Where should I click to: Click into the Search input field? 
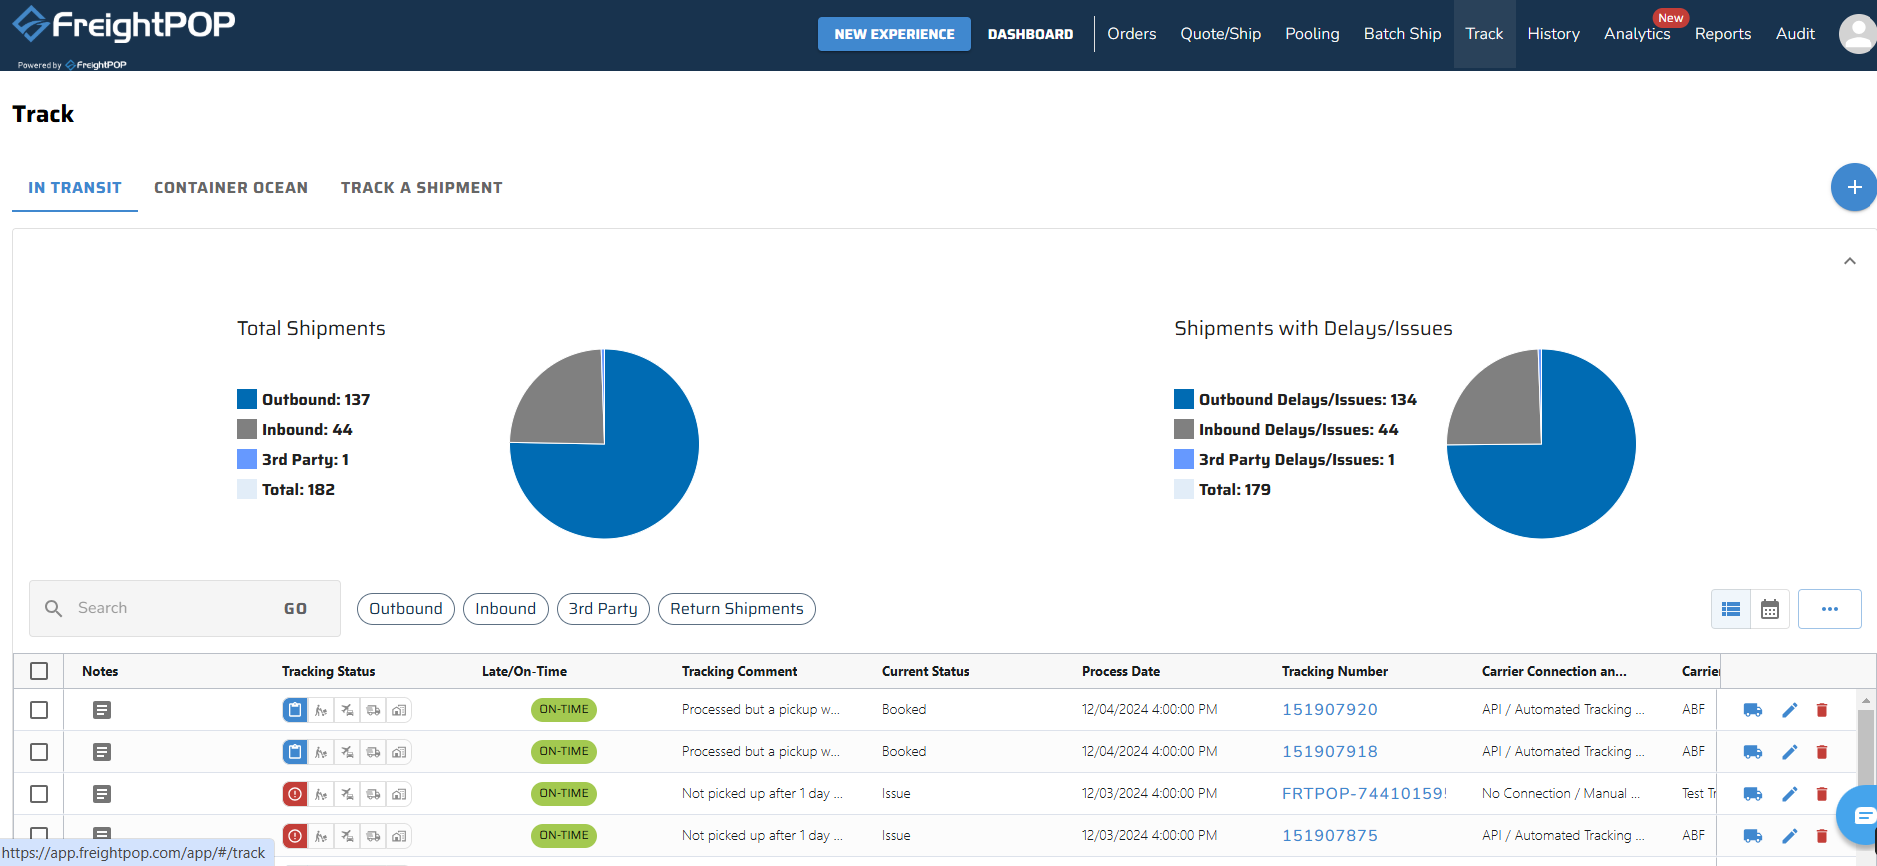[x=170, y=608]
